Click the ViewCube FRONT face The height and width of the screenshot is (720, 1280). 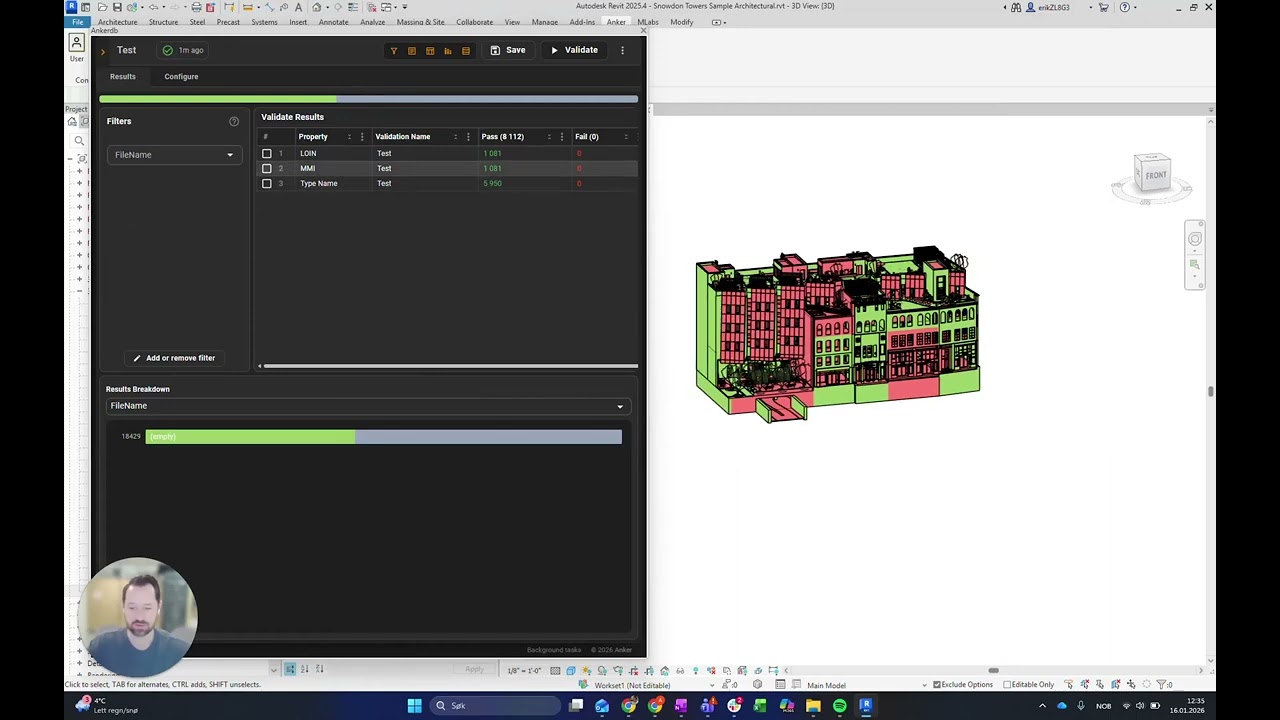[1155, 175]
